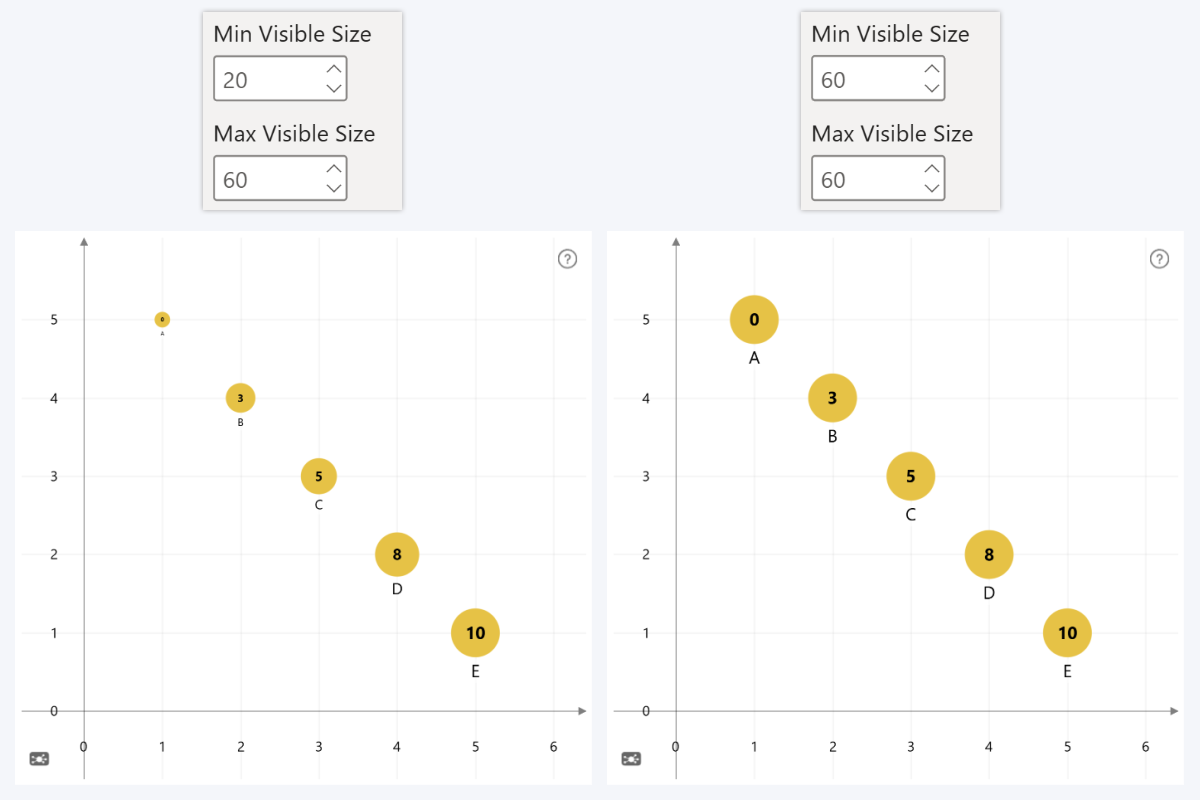Click the scatter icon below the right chart

(x=631, y=759)
